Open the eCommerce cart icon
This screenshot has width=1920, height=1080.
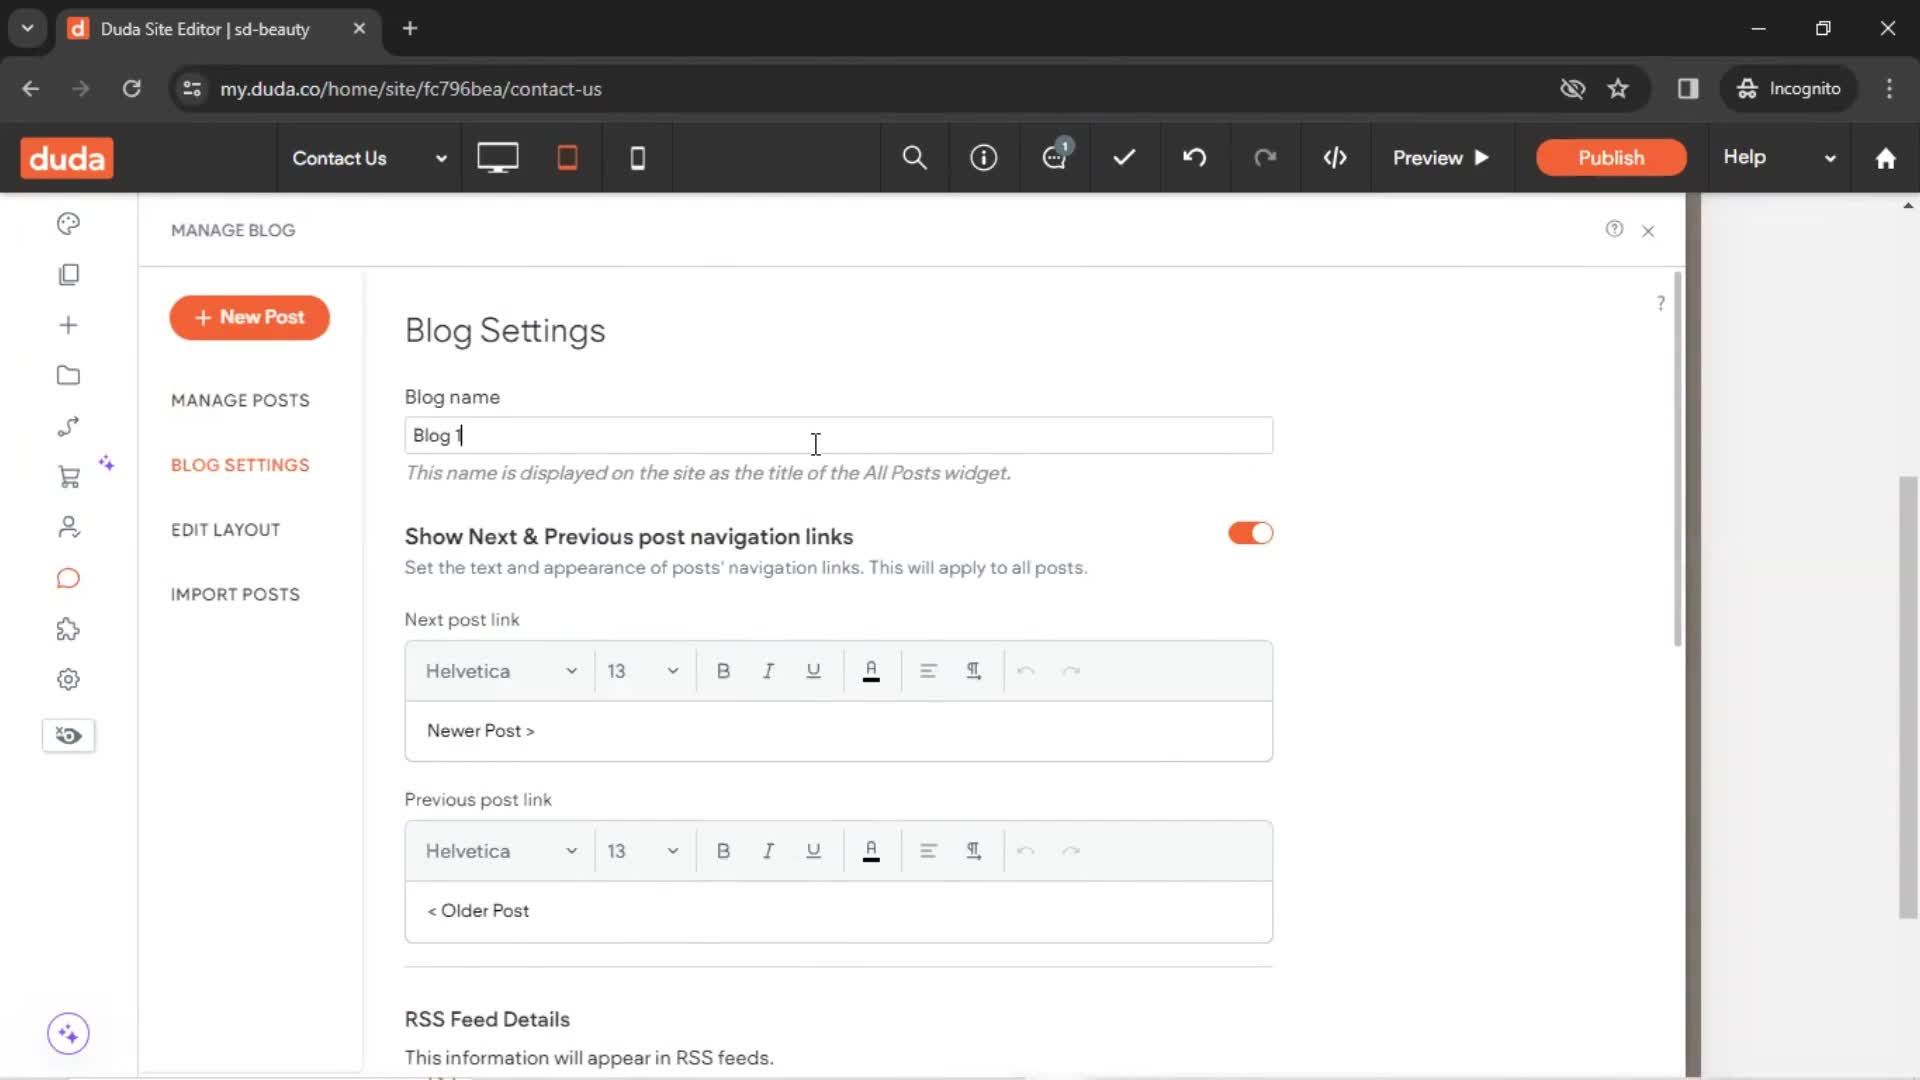coord(68,477)
